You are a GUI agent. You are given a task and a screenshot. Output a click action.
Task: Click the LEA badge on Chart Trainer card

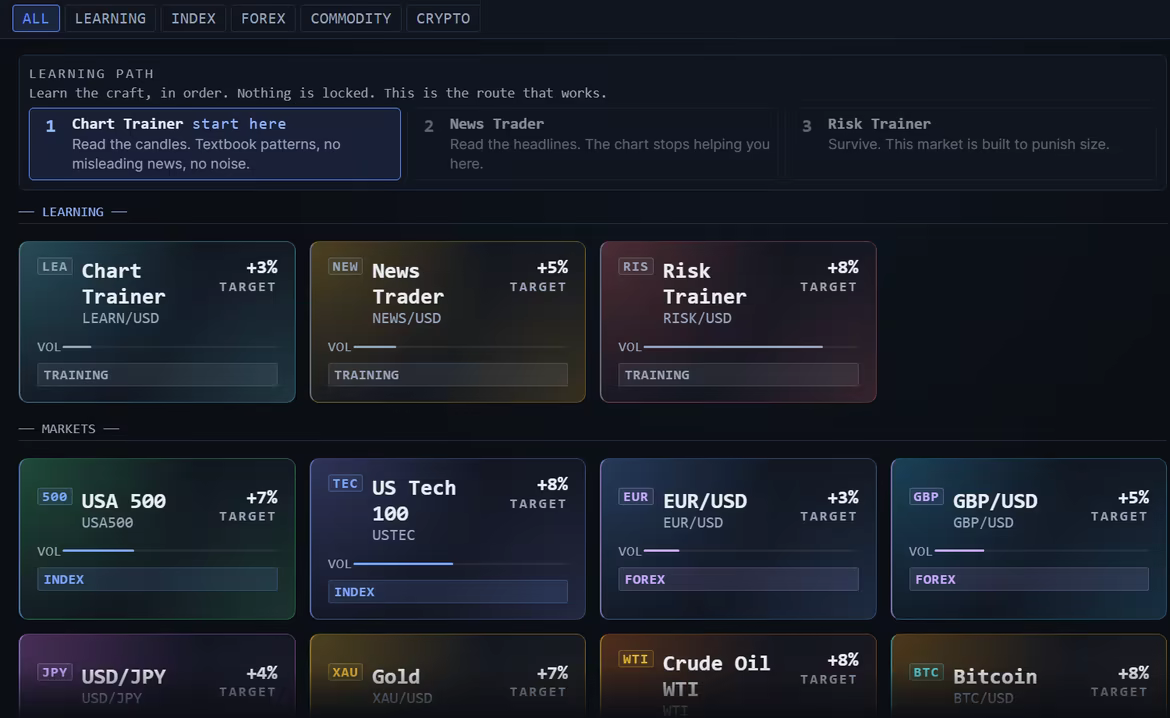click(54, 266)
